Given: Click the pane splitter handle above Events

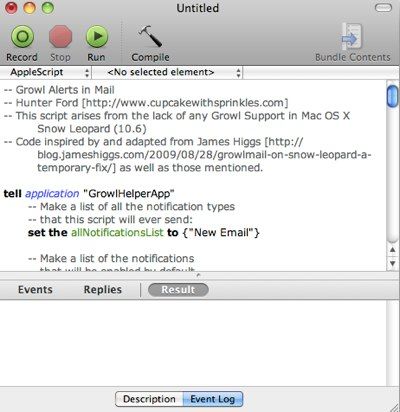Looking at the screenshot, I should 199,275.
